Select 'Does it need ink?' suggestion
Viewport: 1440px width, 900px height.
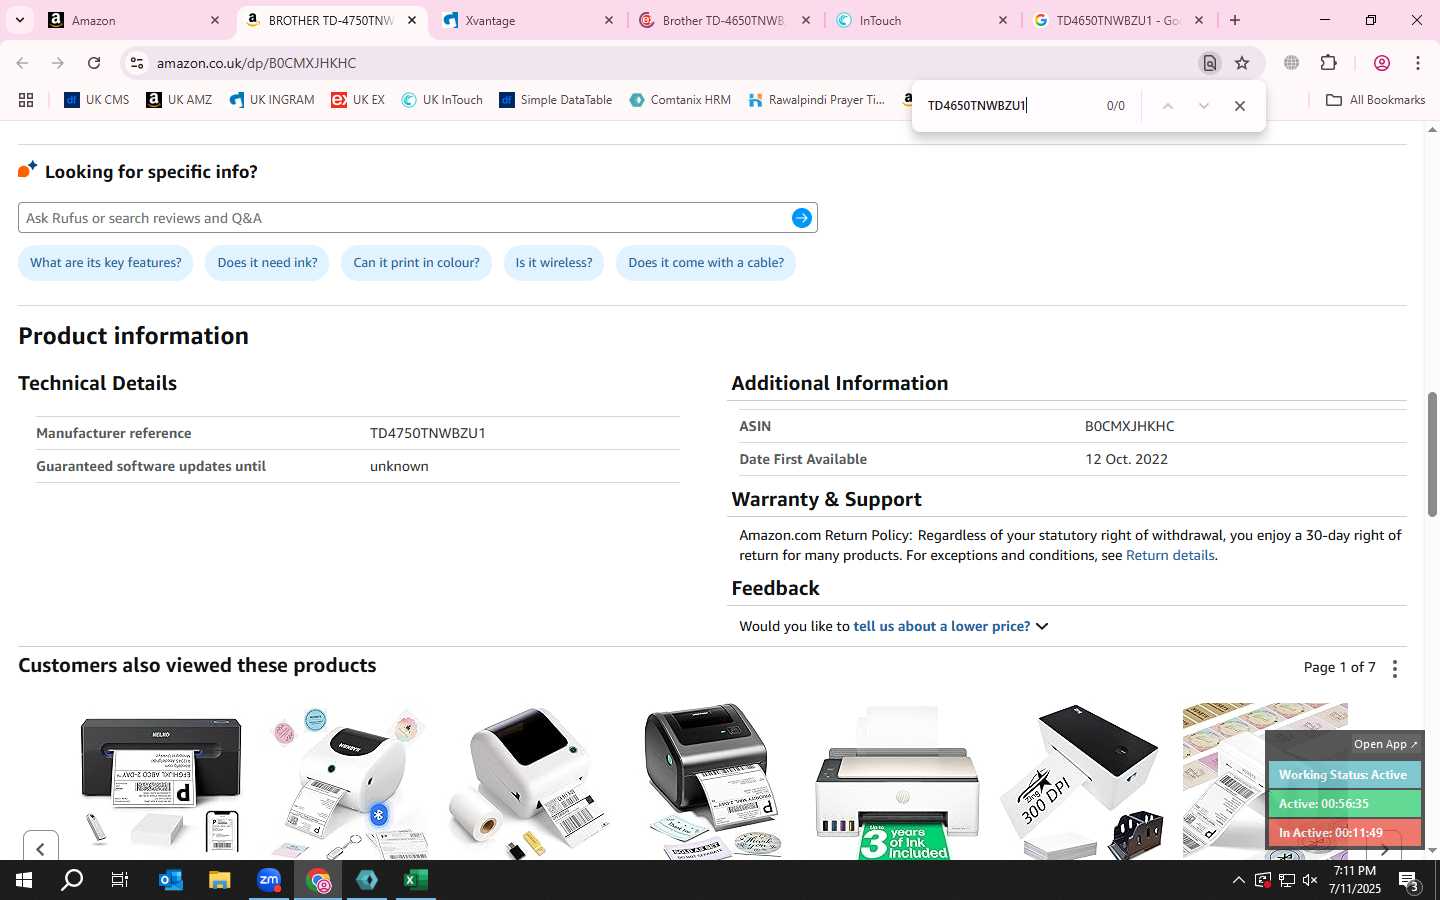pyautogui.click(x=267, y=263)
